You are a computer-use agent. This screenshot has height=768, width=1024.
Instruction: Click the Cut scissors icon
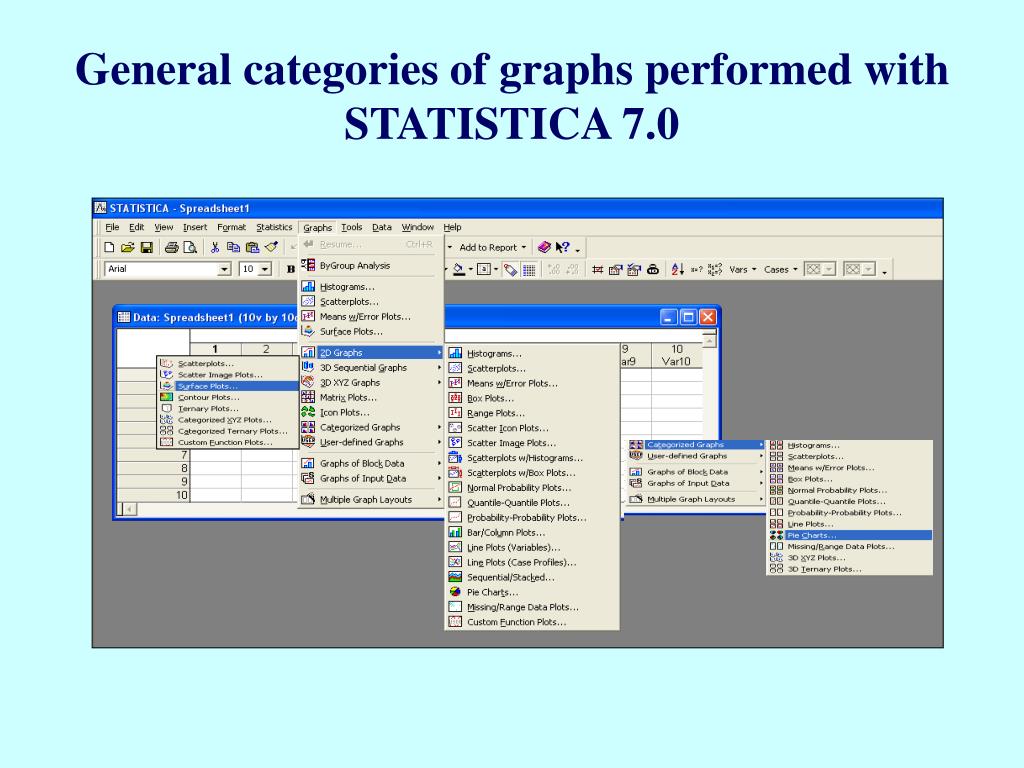[215, 248]
